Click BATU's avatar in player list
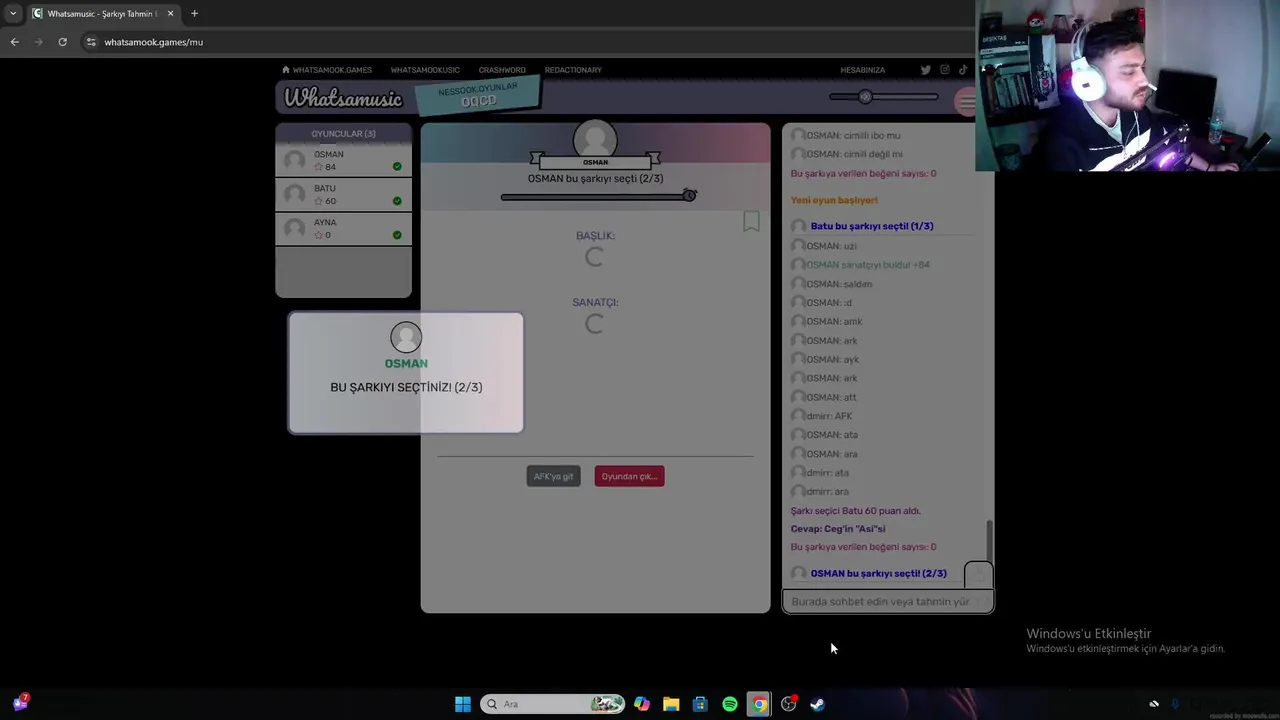This screenshot has height=720, width=1280. click(x=295, y=194)
